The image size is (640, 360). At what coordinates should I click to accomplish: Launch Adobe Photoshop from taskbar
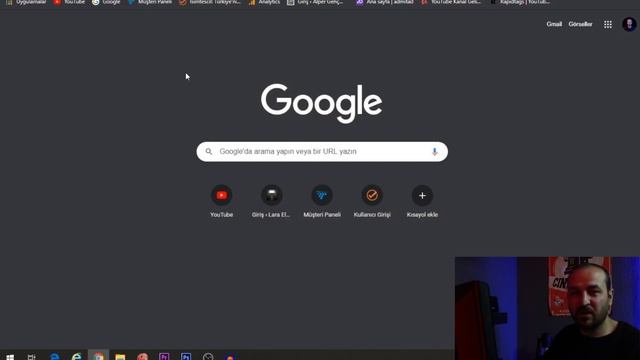pyautogui.click(x=186, y=357)
